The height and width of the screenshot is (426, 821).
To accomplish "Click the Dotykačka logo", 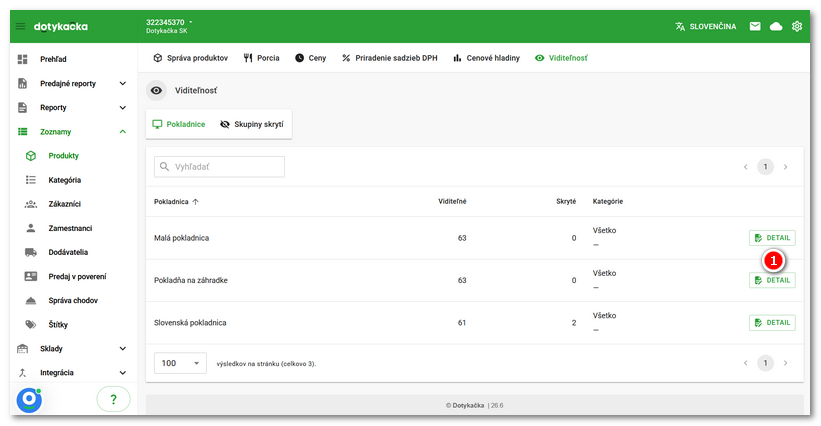I will click(x=61, y=27).
